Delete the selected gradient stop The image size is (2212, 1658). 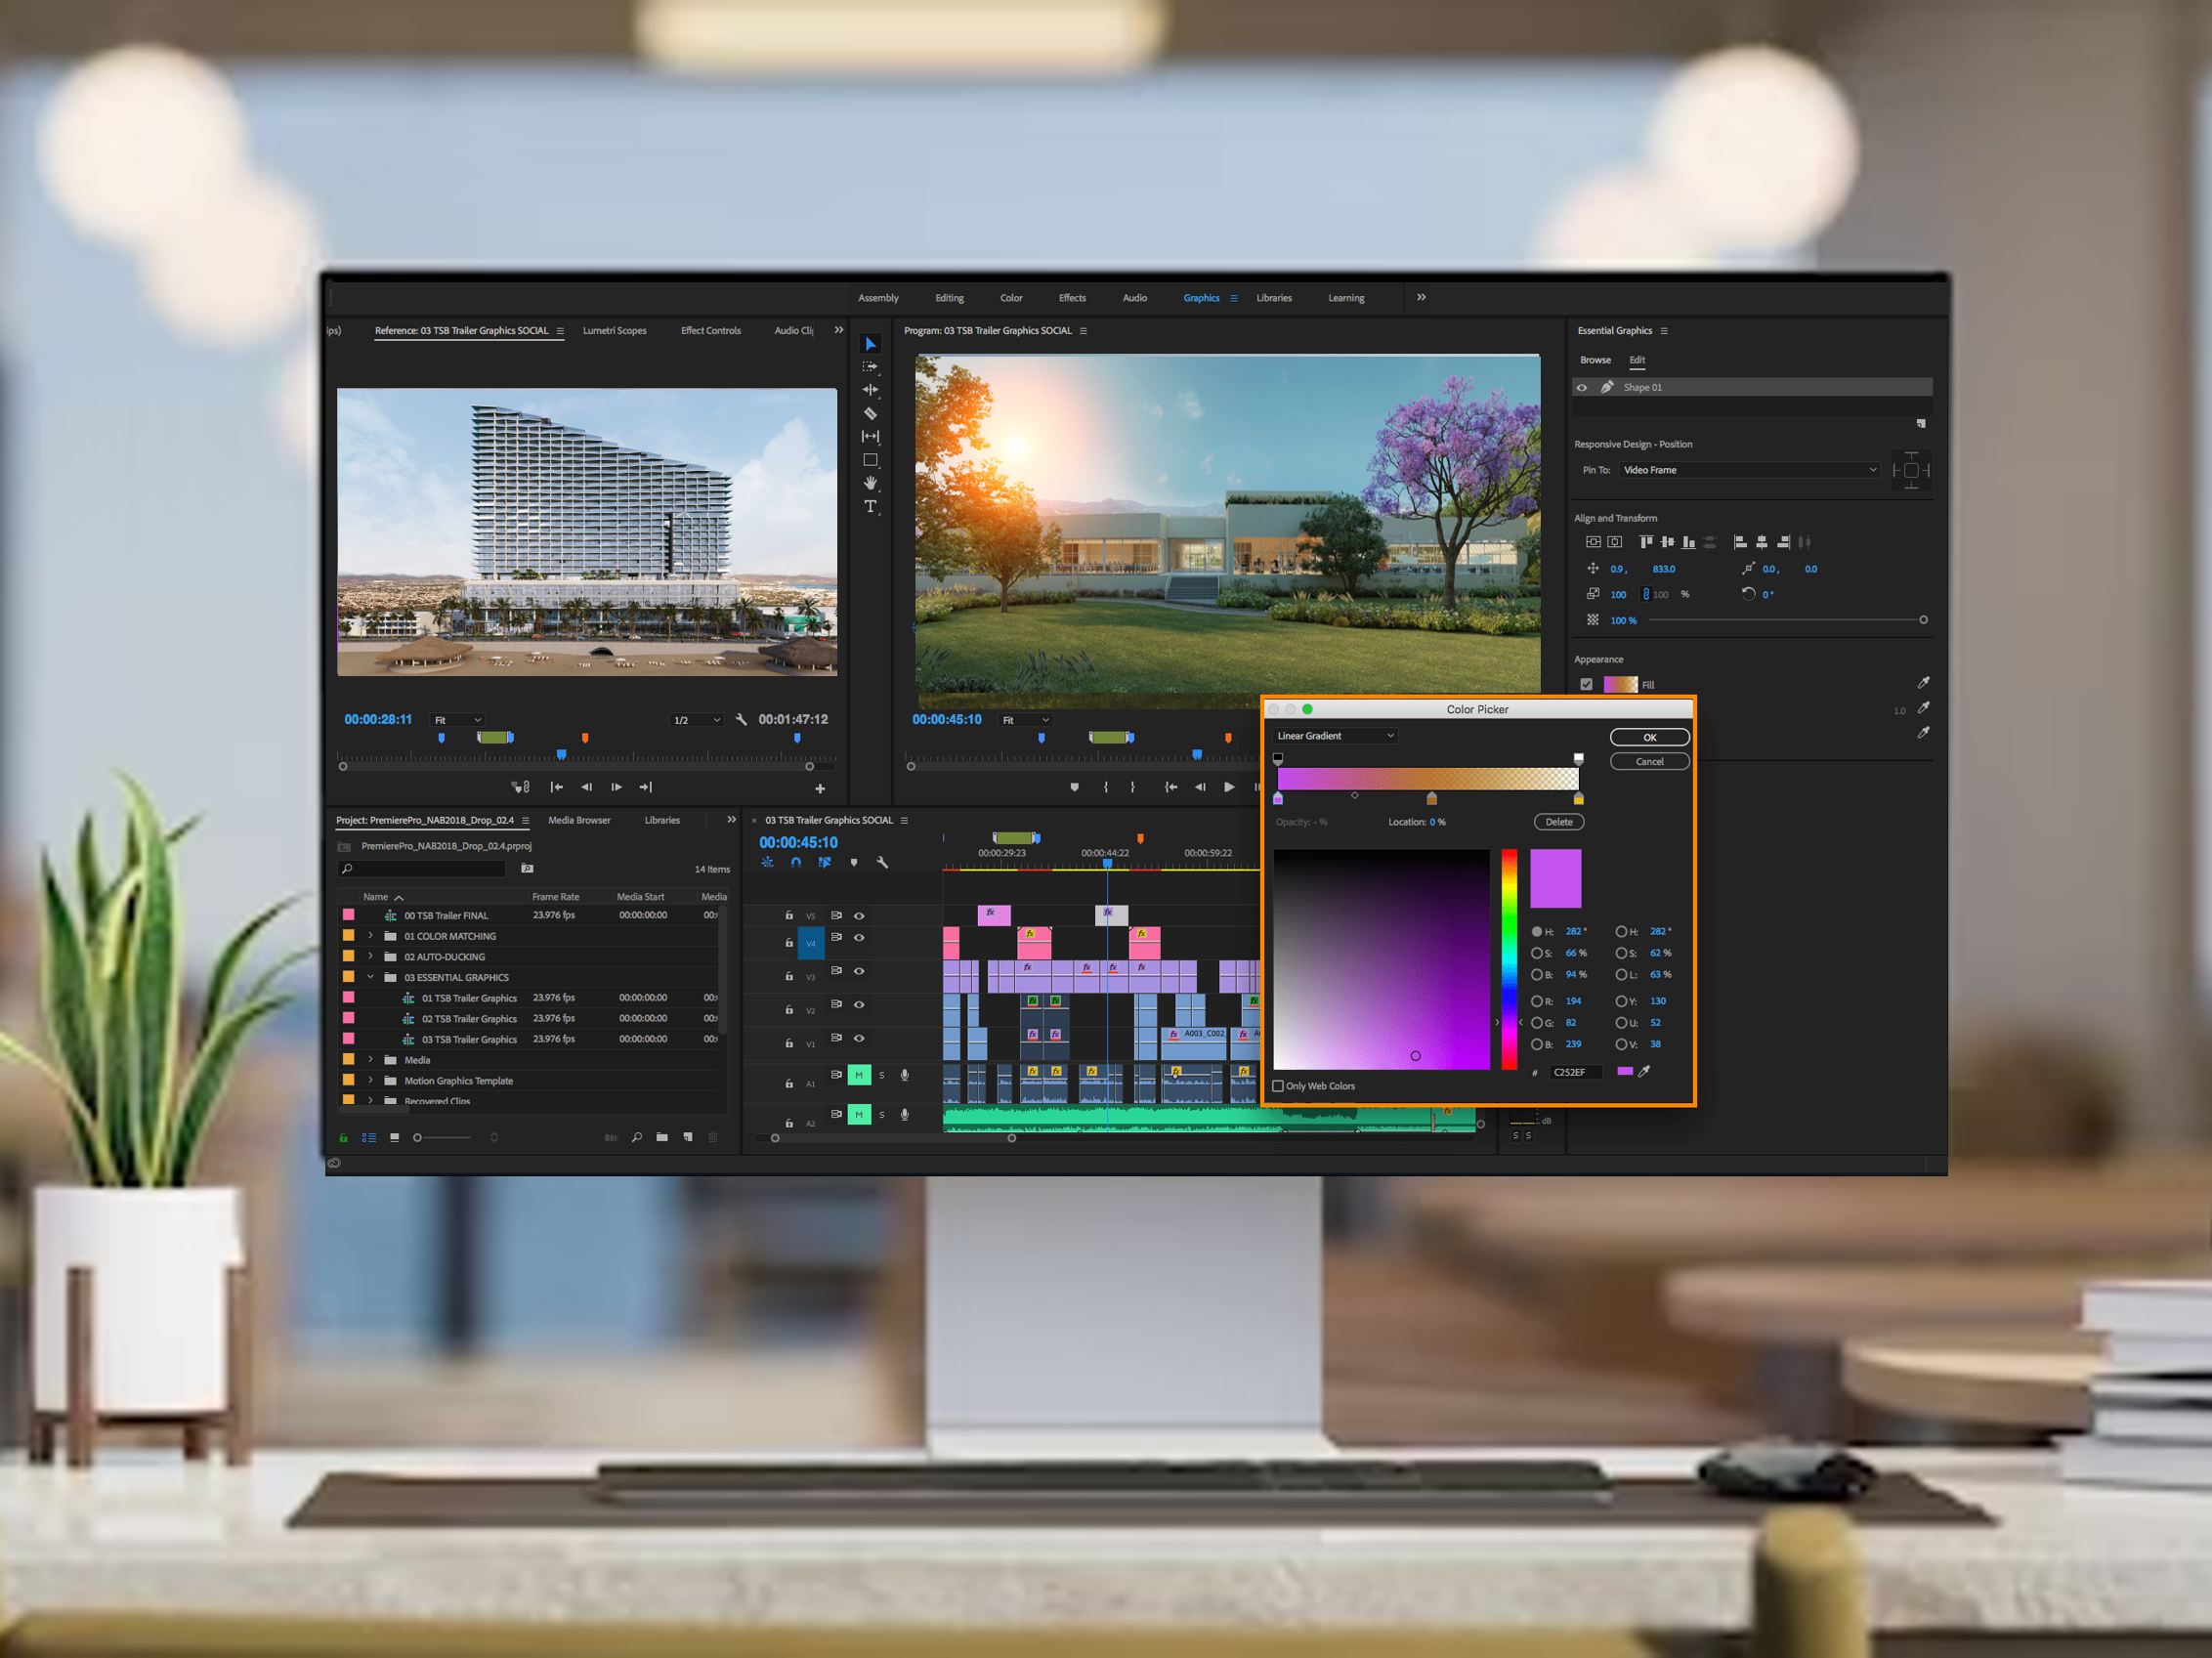[x=1558, y=822]
